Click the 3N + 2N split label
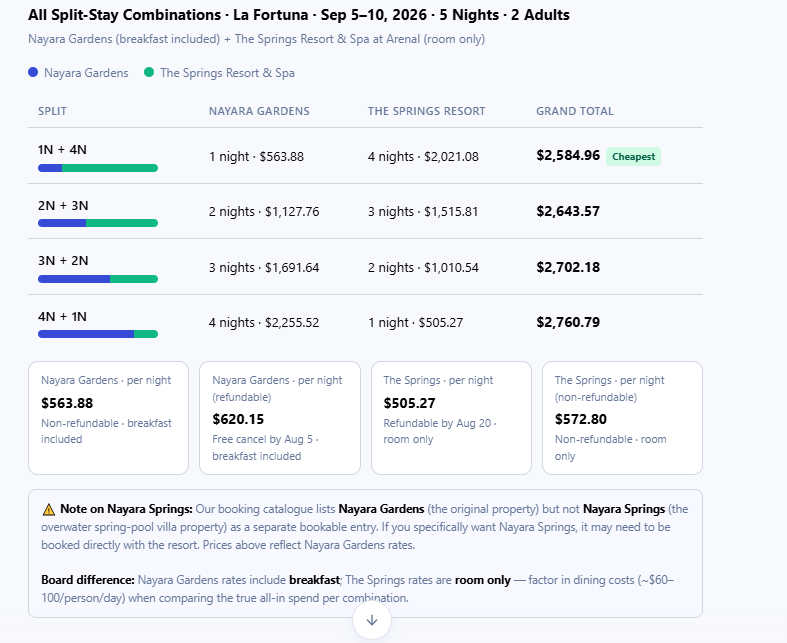The height and width of the screenshot is (643, 787). [x=63, y=261]
